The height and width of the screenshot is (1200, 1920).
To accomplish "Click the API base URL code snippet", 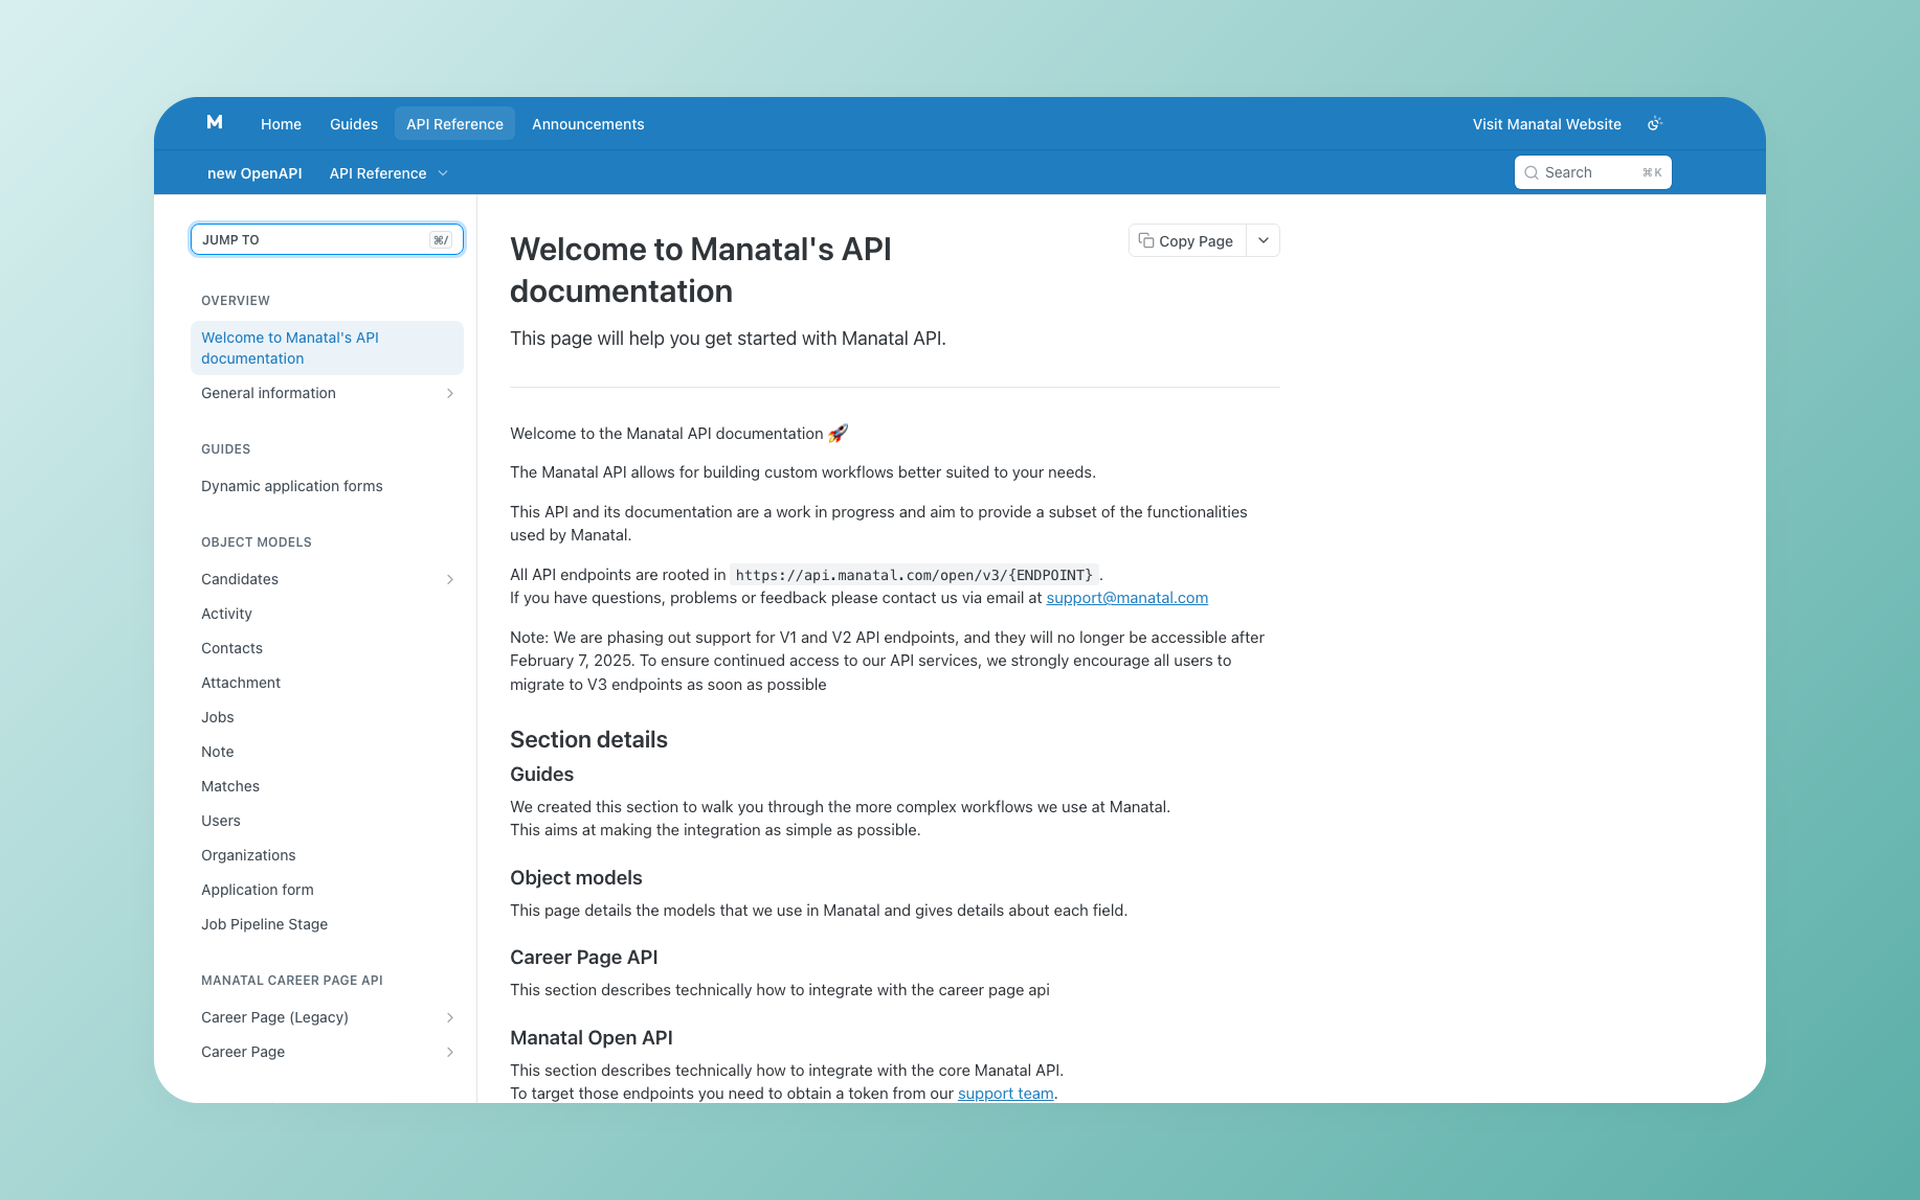I will tap(914, 575).
